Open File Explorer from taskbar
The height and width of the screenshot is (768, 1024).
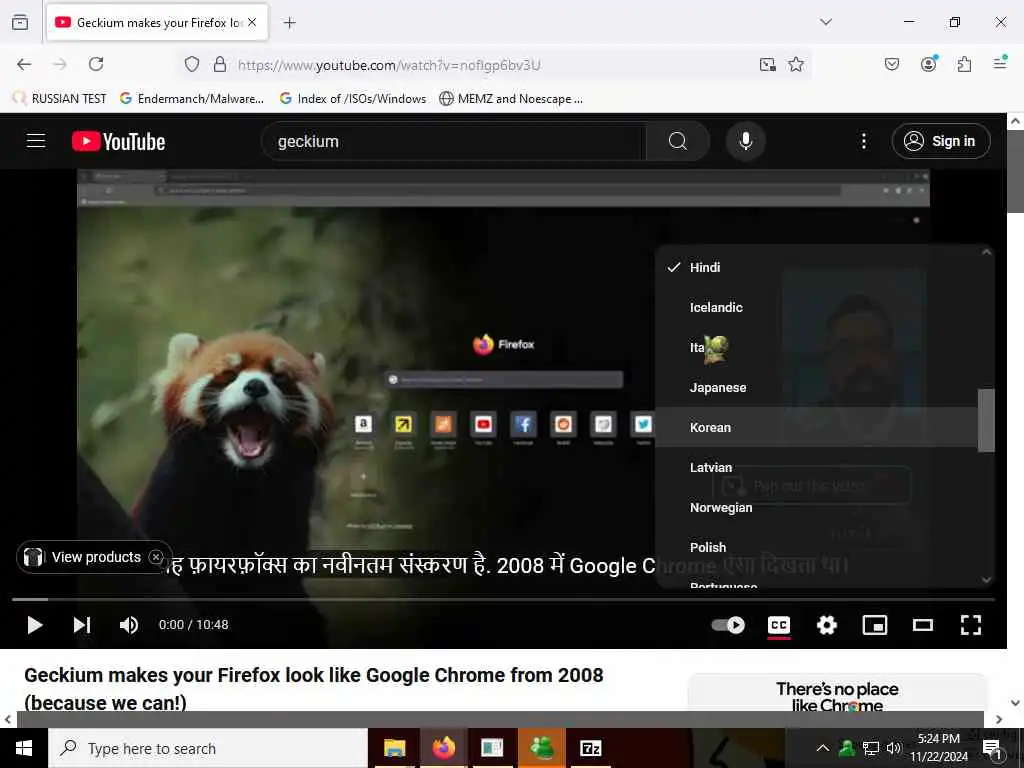pyautogui.click(x=394, y=748)
